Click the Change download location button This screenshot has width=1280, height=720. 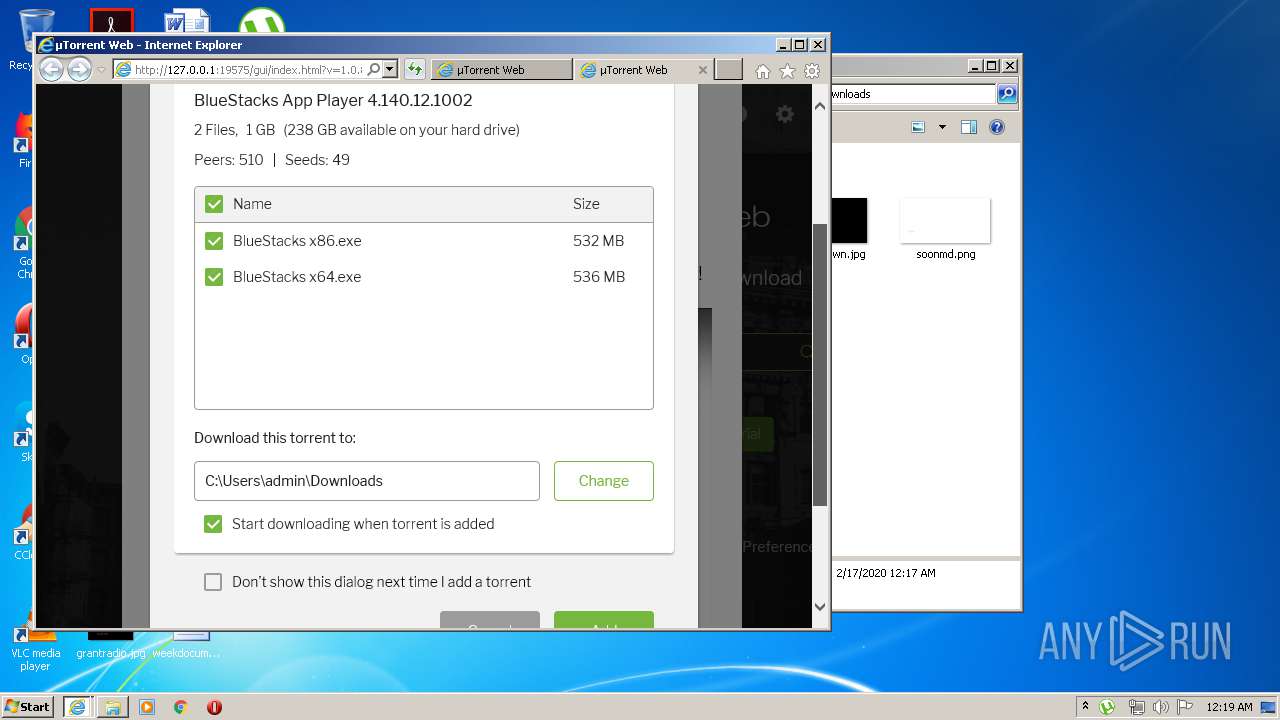(x=604, y=481)
